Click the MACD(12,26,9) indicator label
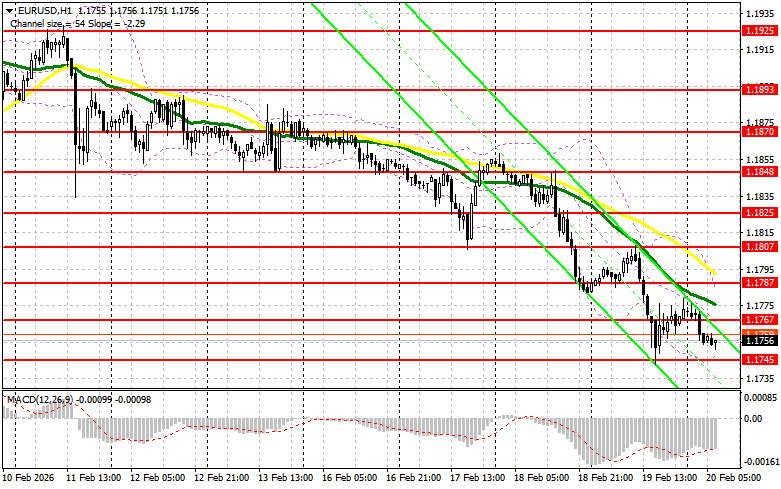 (39, 400)
